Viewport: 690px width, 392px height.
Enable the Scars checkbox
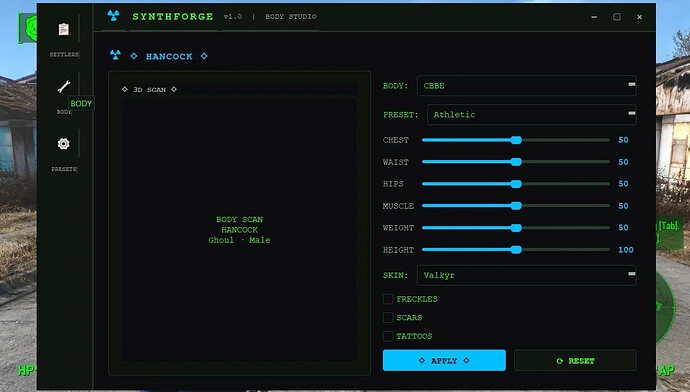(x=388, y=318)
